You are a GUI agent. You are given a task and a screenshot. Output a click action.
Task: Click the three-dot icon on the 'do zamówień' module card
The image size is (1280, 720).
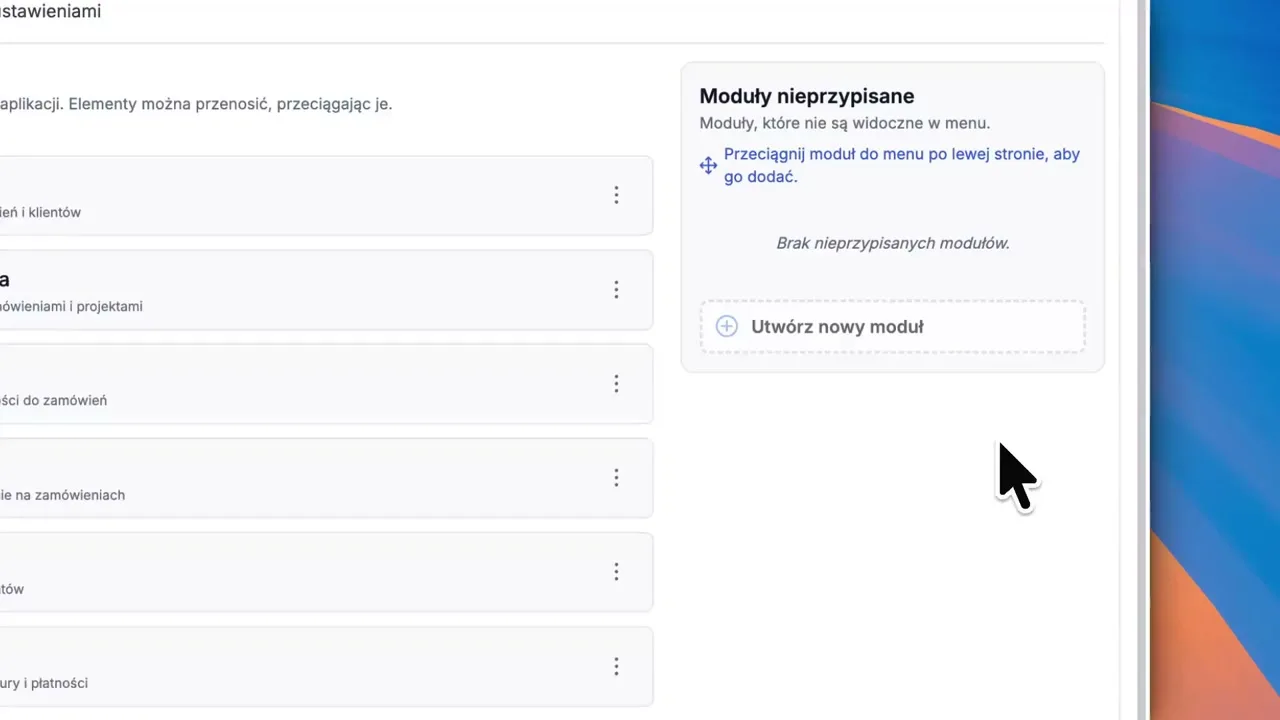(617, 383)
